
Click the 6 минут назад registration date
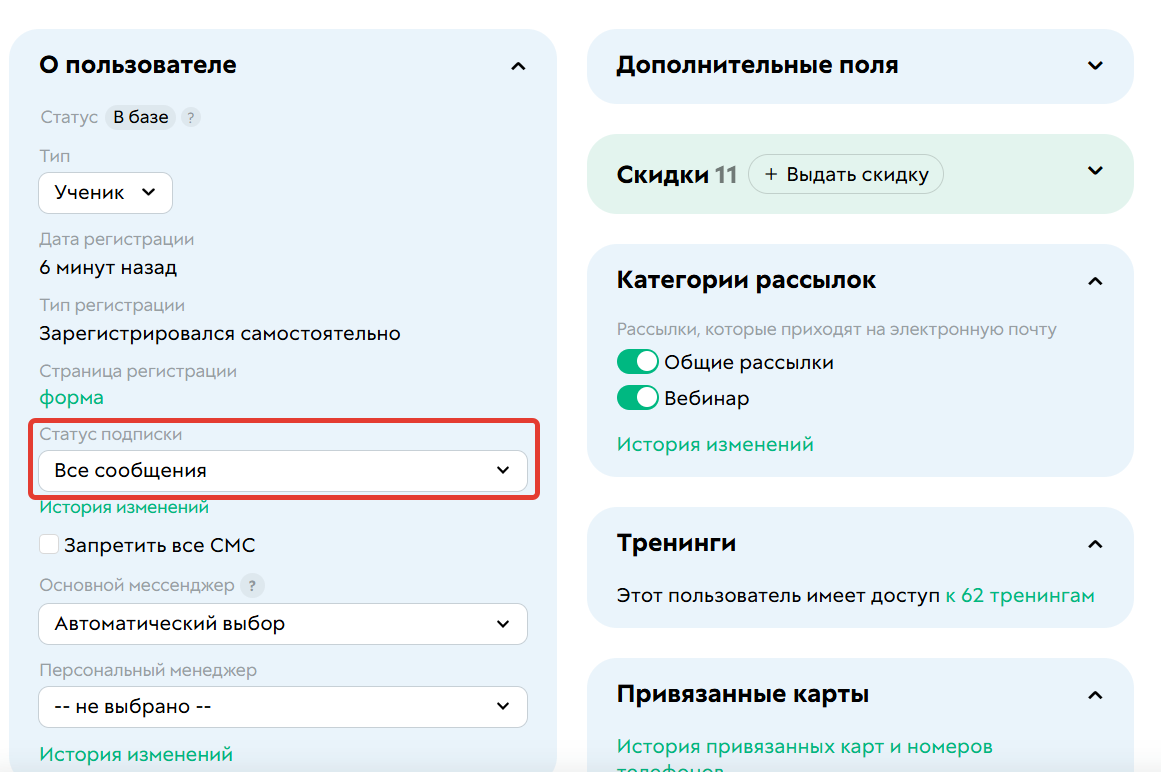point(108,267)
